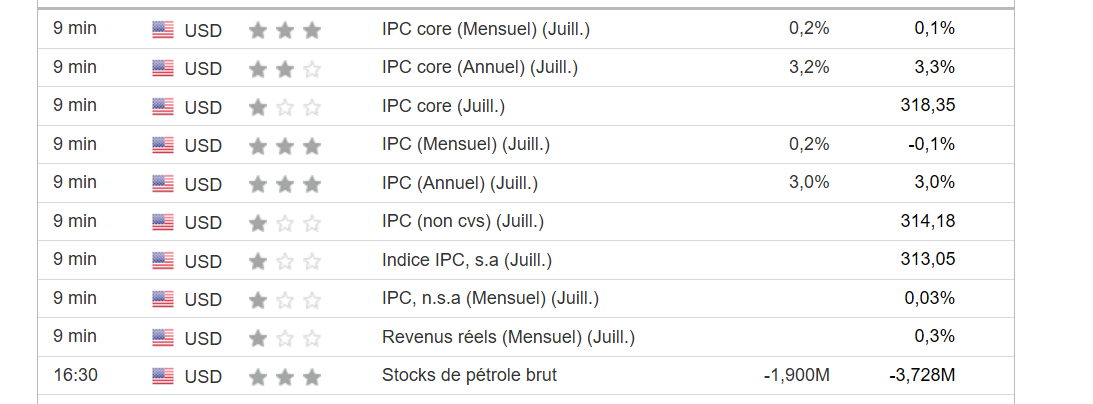1093x404 pixels.
Task: Open the IPC core (Mensuel) (Juill.) event
Action: point(486,29)
